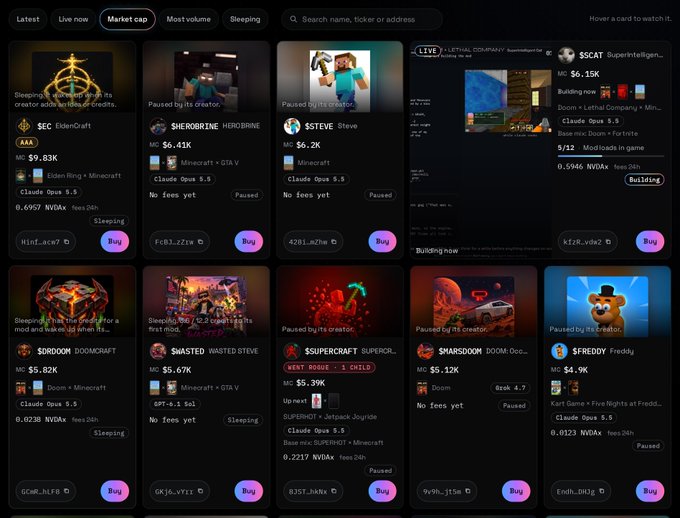Copy the kfzR_vdw2 address icon
This screenshot has width=680, height=518.
point(608,242)
